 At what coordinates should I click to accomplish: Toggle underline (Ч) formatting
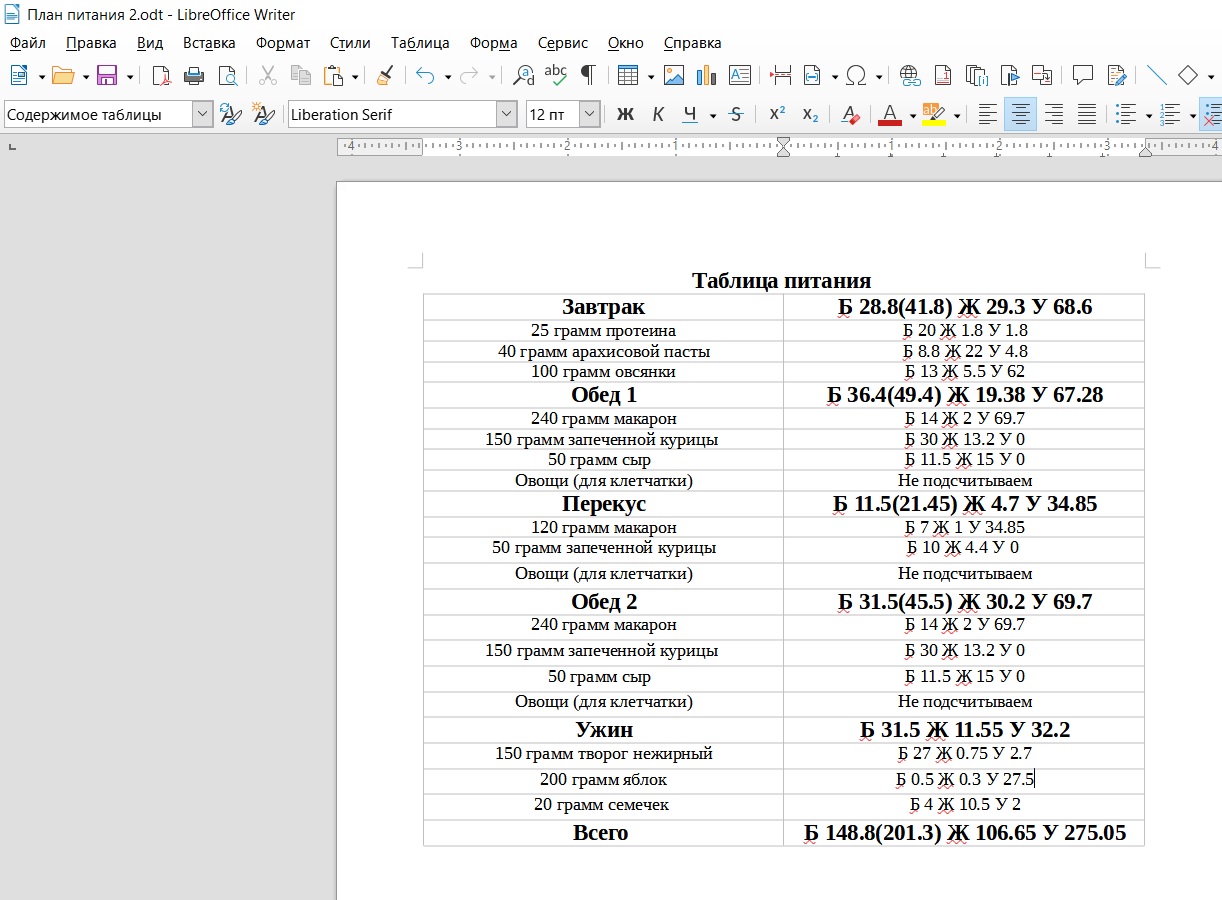[x=690, y=115]
